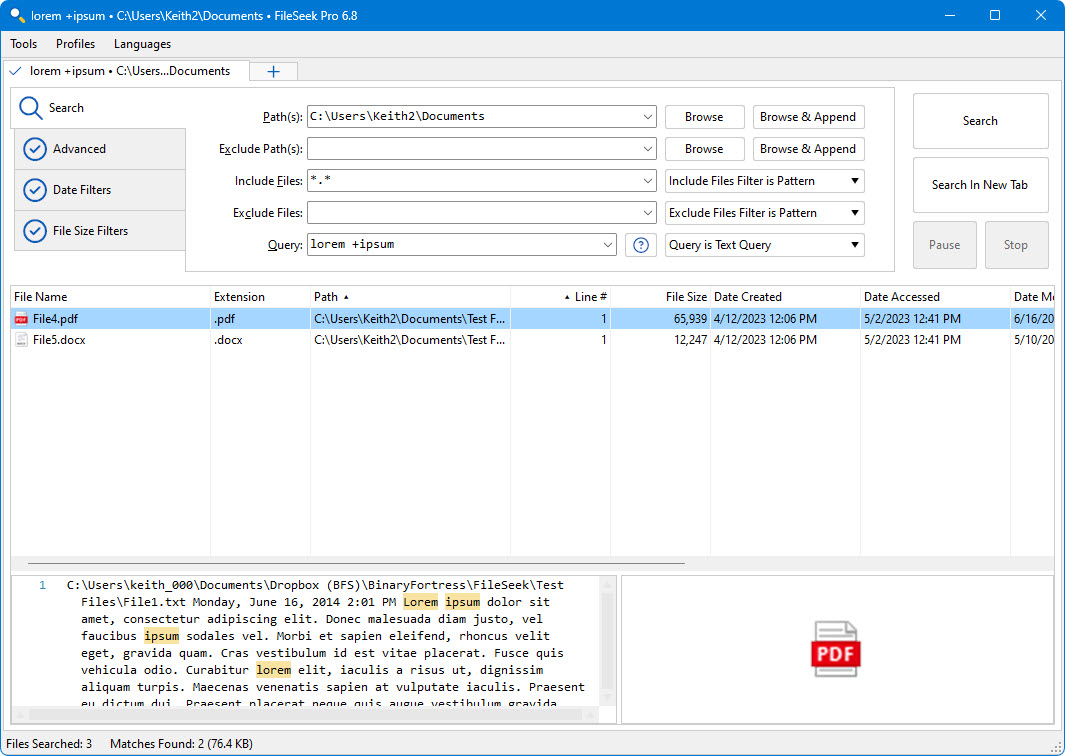The height and width of the screenshot is (756, 1065).
Task: Toggle the Advanced checkmark circle
Action: coord(35,149)
